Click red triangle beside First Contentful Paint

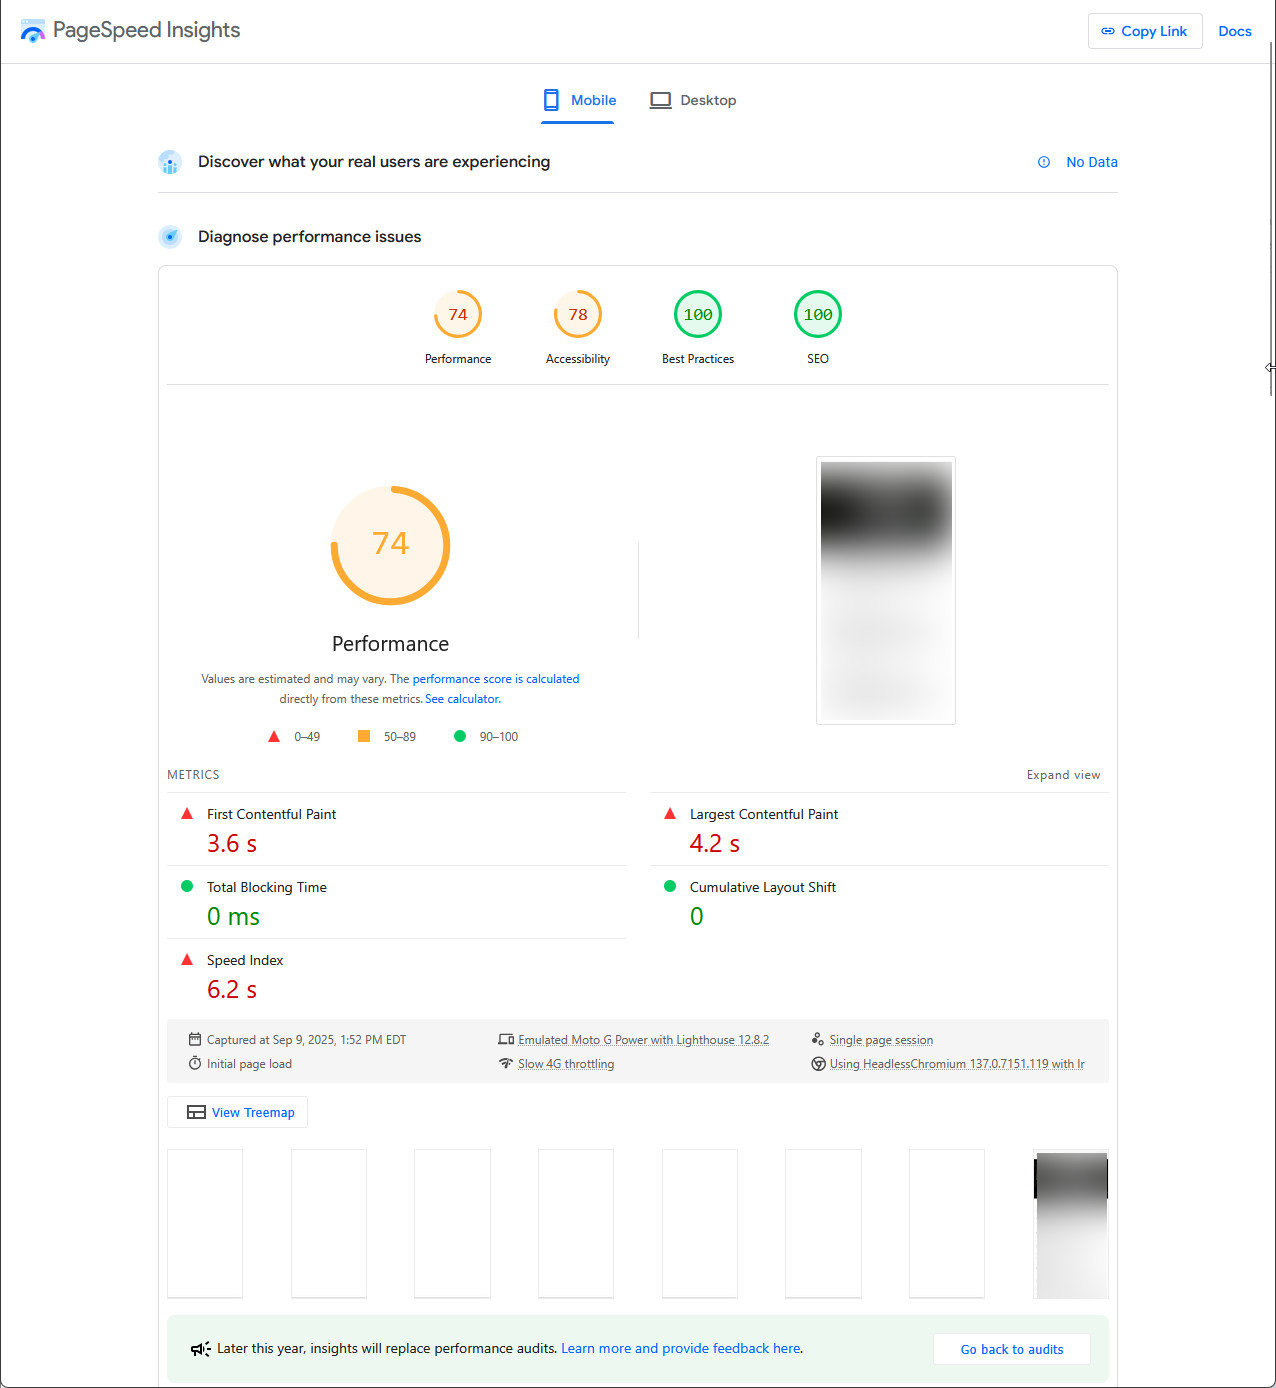tap(187, 814)
